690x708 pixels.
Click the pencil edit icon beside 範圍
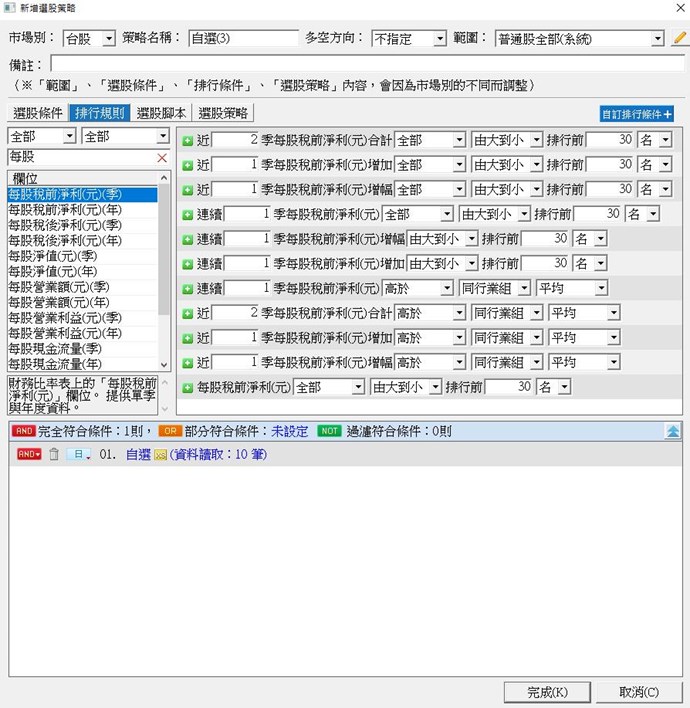680,38
